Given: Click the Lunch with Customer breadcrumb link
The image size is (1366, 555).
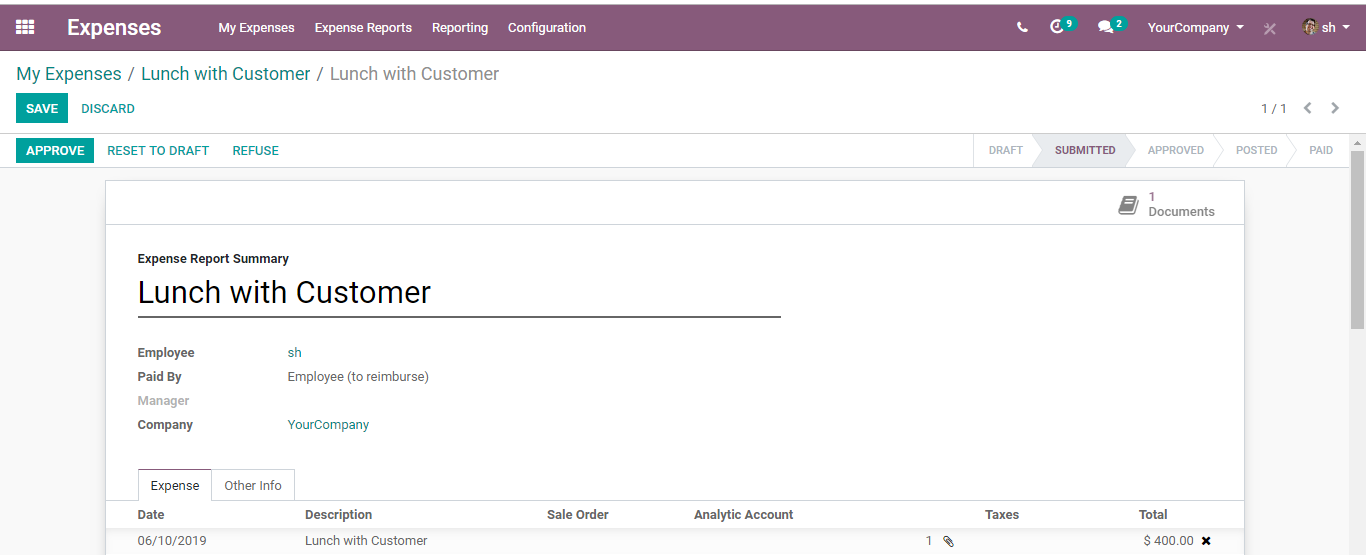Looking at the screenshot, I should click(x=226, y=74).
